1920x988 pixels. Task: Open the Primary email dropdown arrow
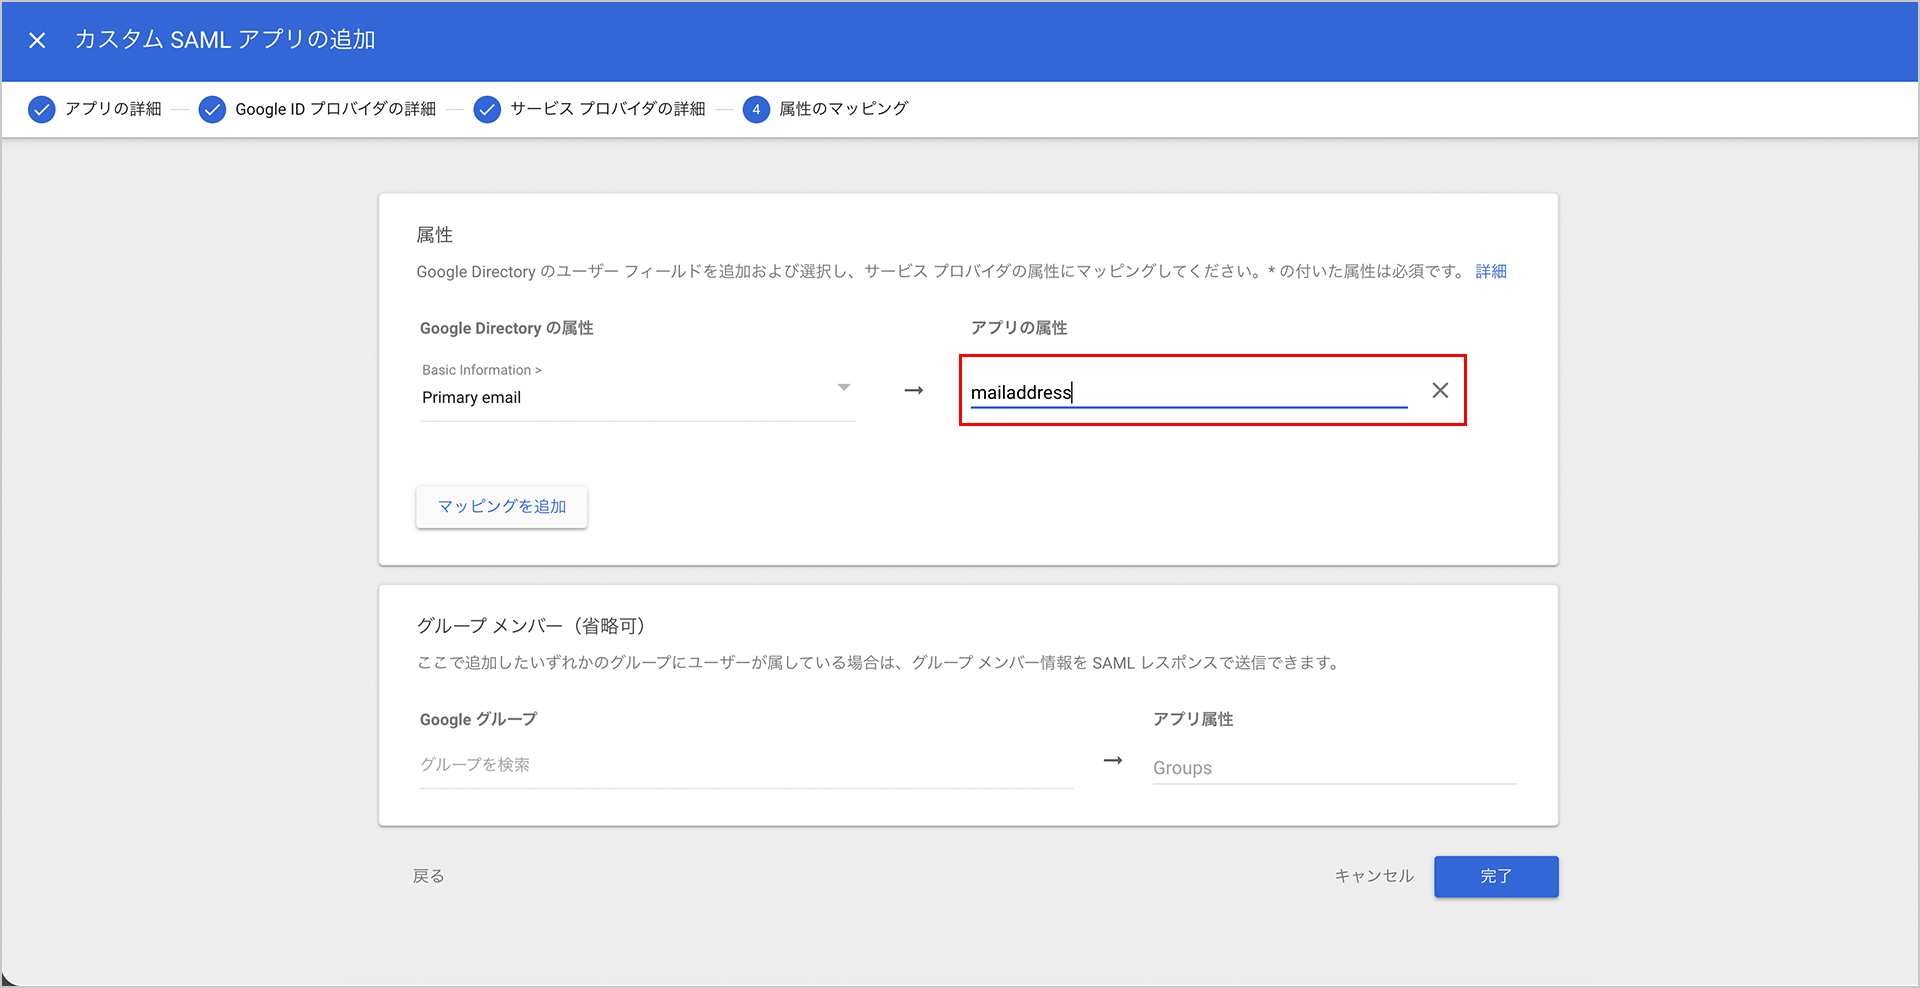[x=844, y=388]
